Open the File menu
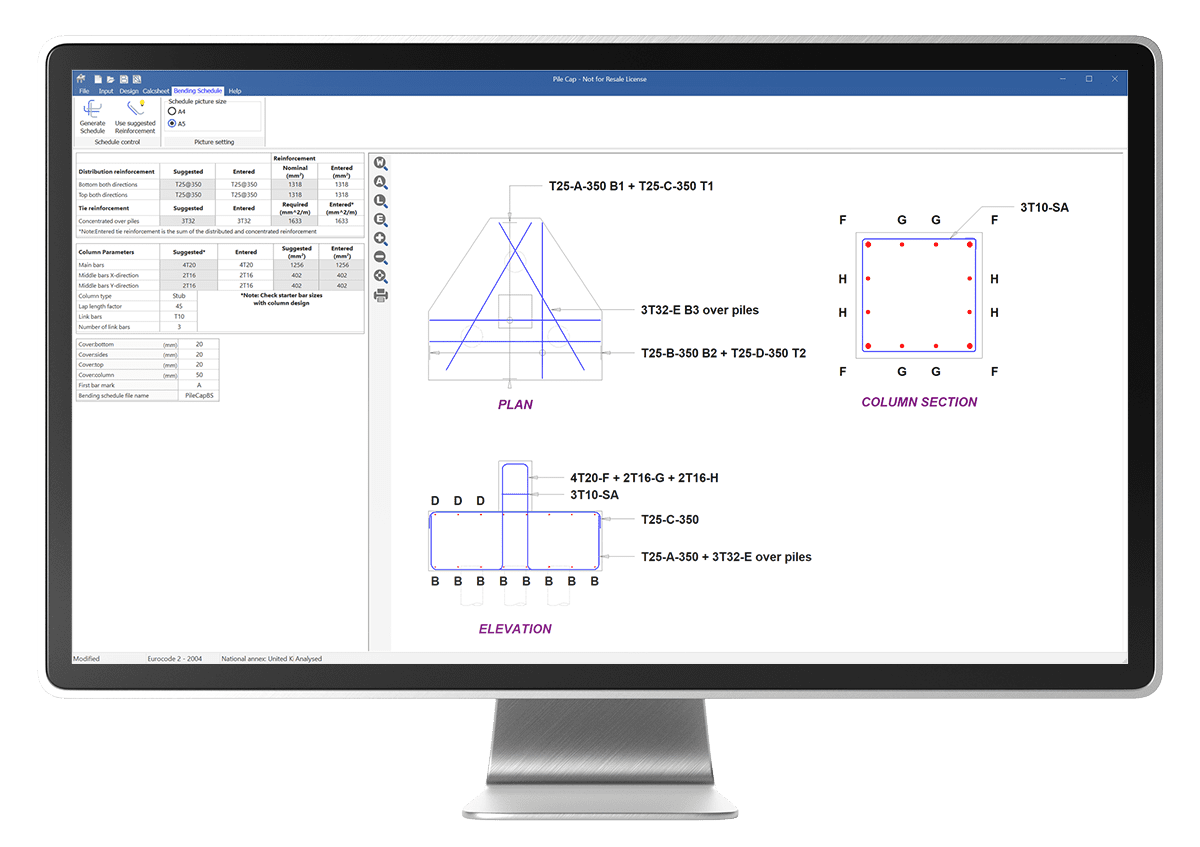The height and width of the screenshot is (847, 1200). point(84,91)
